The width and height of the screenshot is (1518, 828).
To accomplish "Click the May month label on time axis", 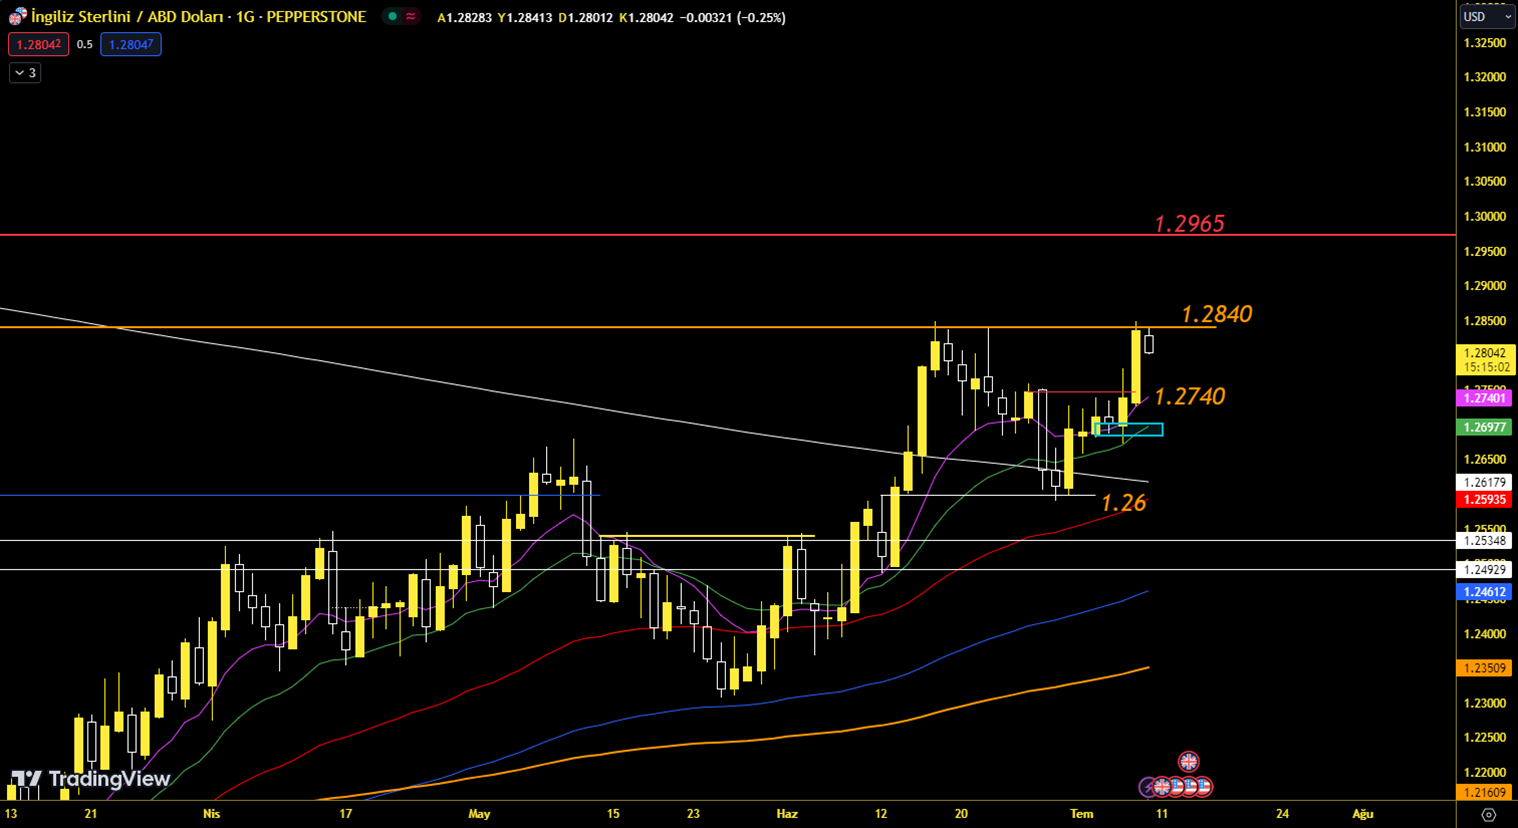I will 479,814.
